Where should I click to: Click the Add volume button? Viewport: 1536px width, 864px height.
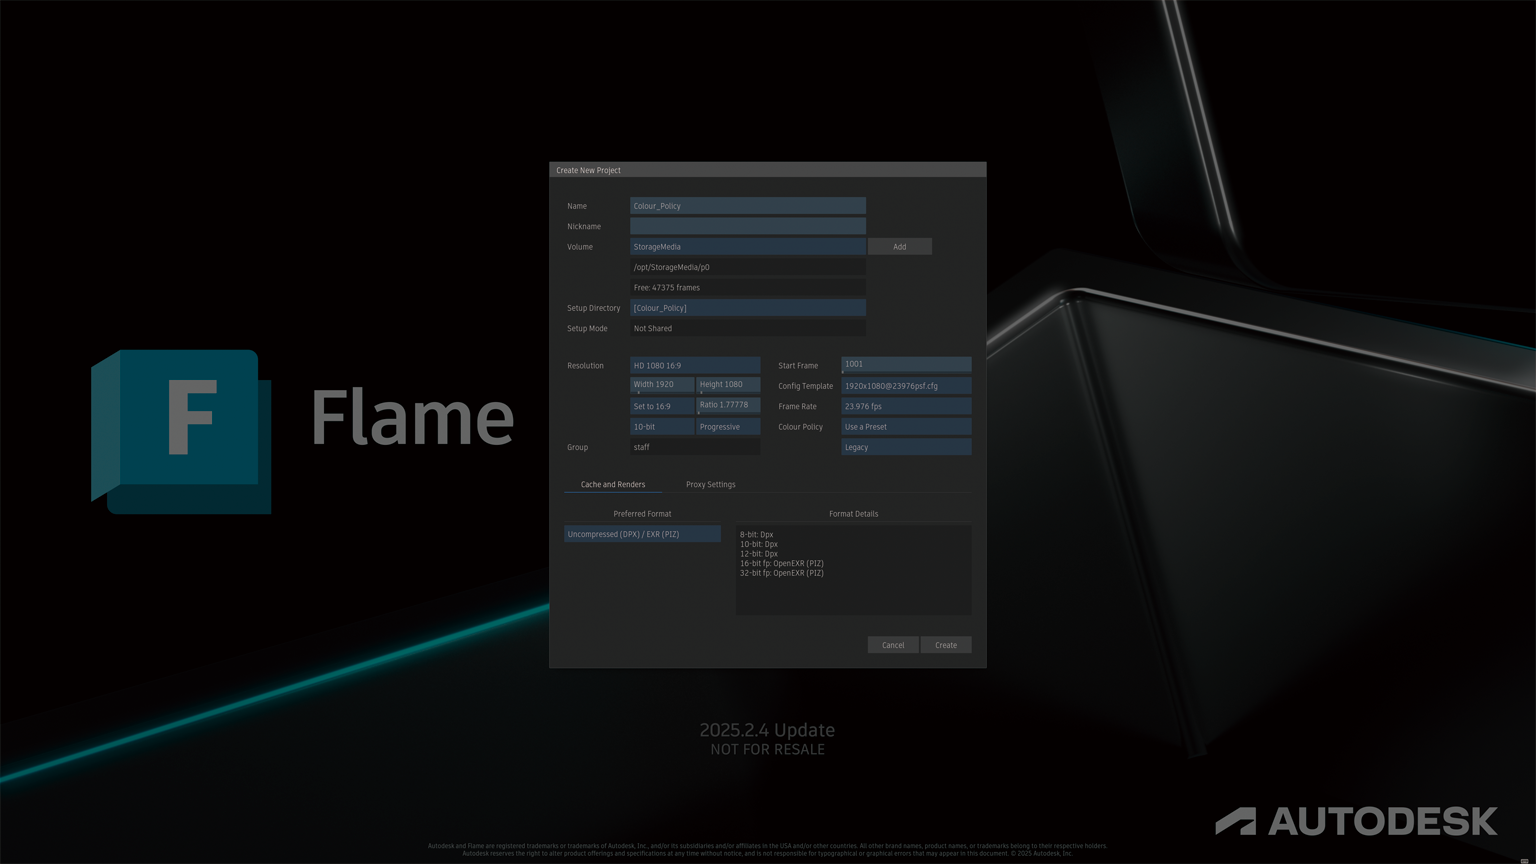coord(899,247)
